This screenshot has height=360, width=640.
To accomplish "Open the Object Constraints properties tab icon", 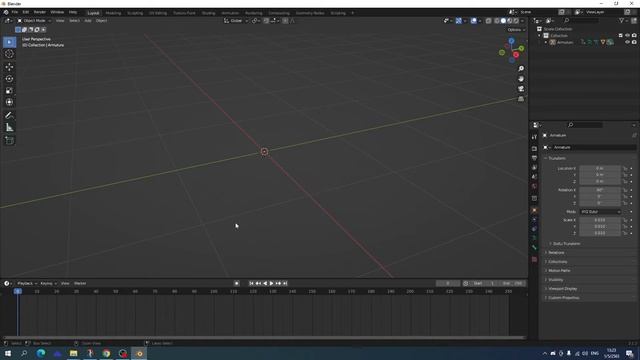I will coord(534,229).
